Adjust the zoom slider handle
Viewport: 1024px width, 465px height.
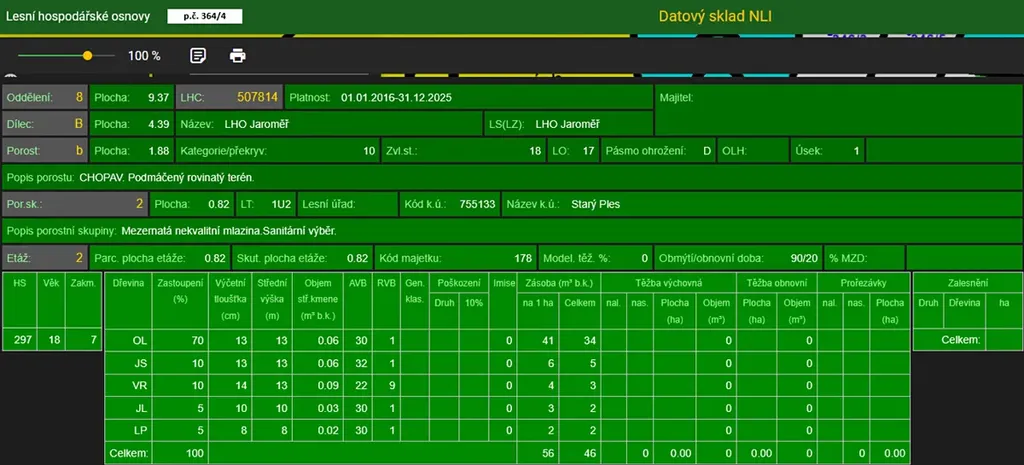[x=88, y=56]
